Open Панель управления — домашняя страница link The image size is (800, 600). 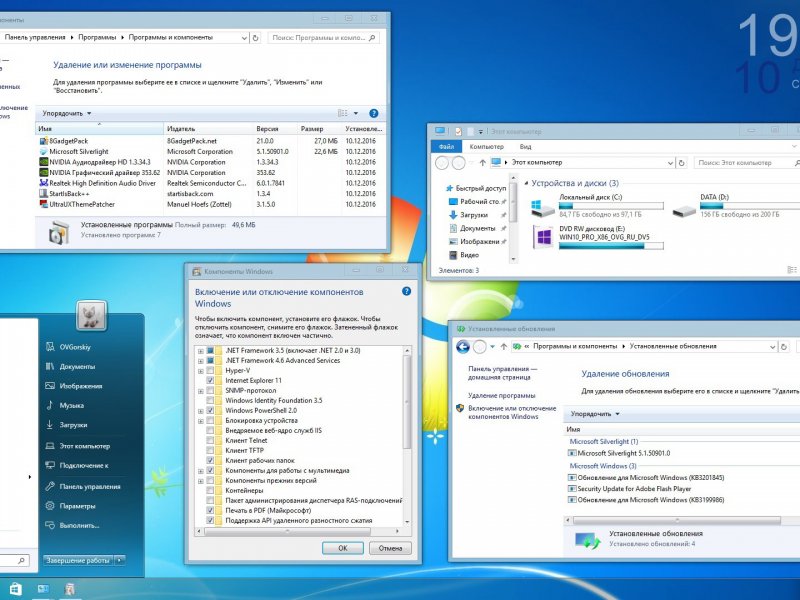(503, 373)
